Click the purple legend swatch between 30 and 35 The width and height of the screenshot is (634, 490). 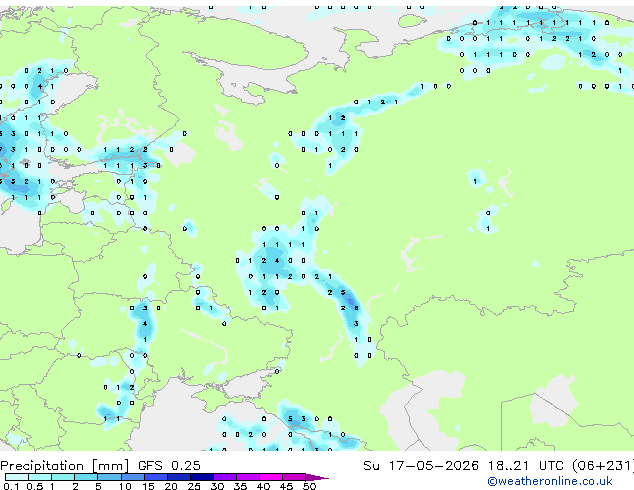tap(224, 477)
